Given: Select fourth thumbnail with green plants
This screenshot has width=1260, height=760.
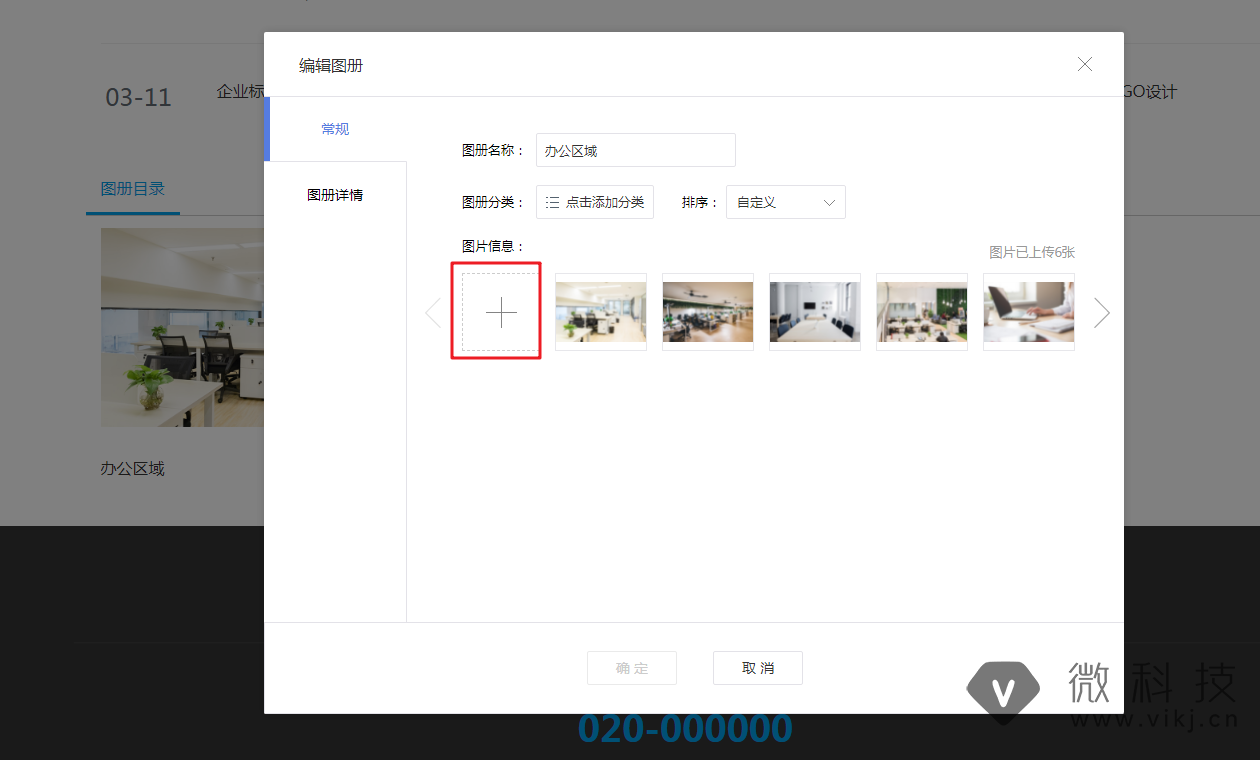Looking at the screenshot, I should click(x=922, y=312).
